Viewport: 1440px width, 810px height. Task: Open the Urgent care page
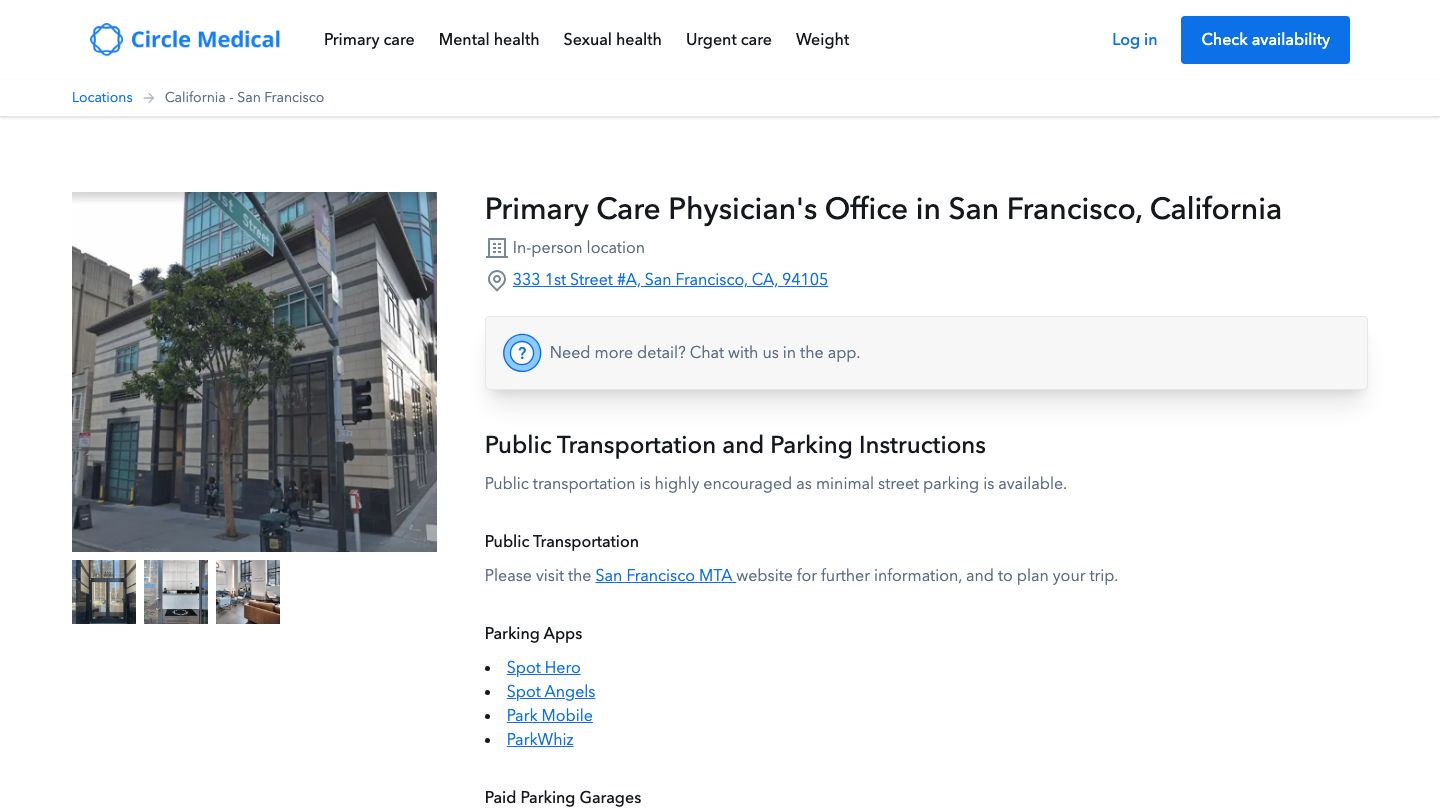(728, 40)
